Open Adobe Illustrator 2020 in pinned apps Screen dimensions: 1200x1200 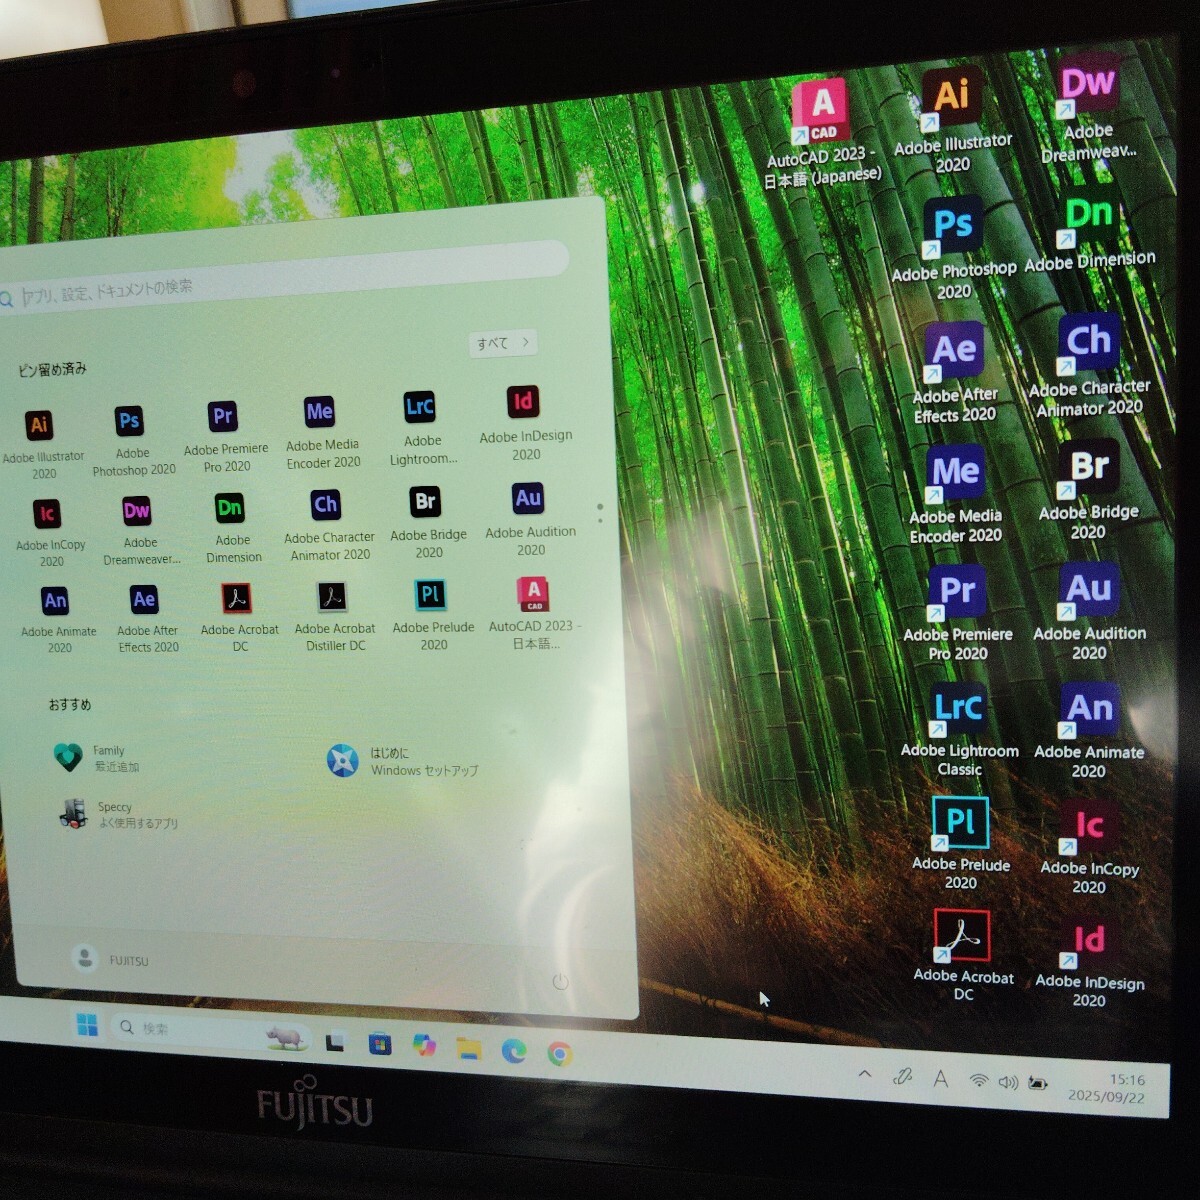click(40, 444)
